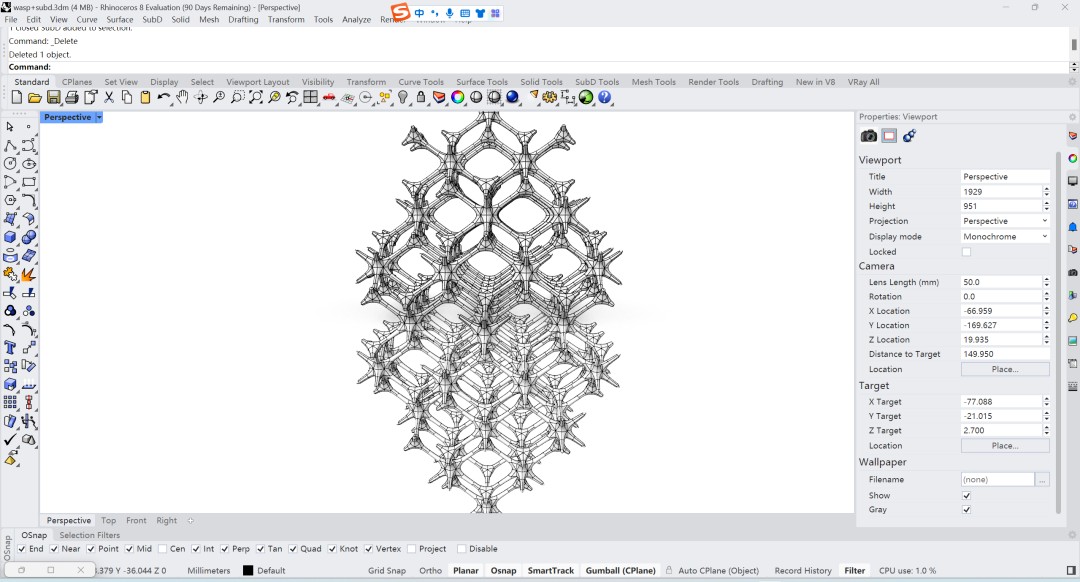
Task: Switch to the Mesh Tools toolbar tab
Action: [654, 81]
